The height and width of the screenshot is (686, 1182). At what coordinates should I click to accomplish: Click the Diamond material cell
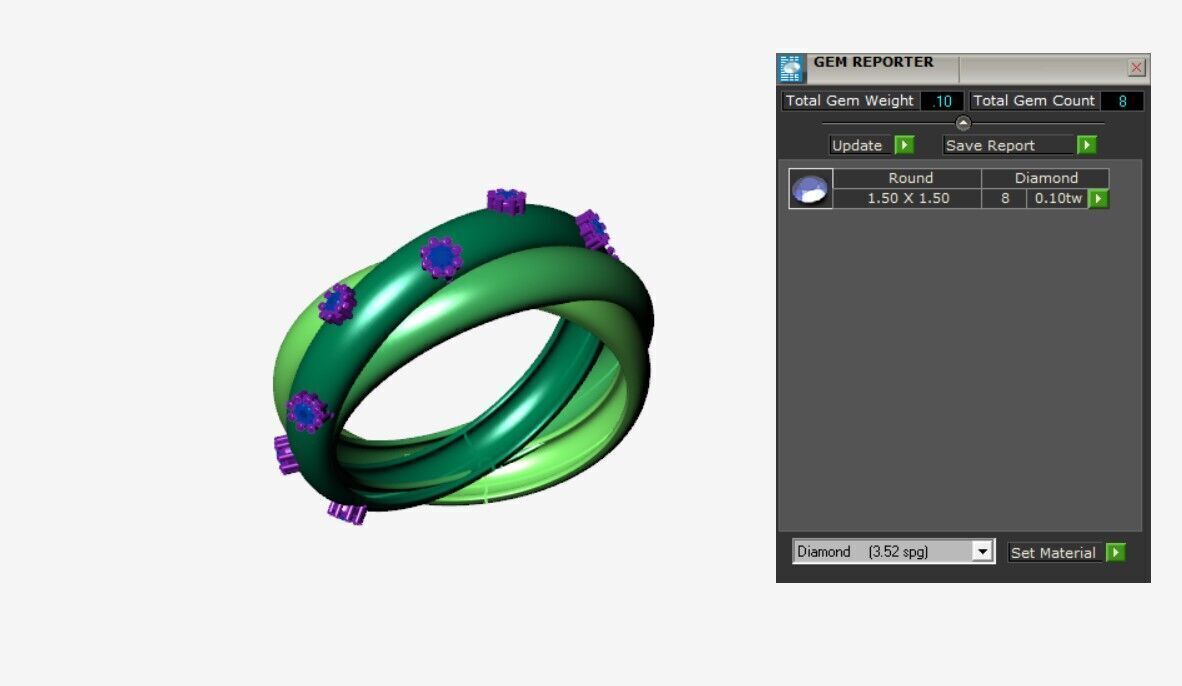(x=1046, y=178)
